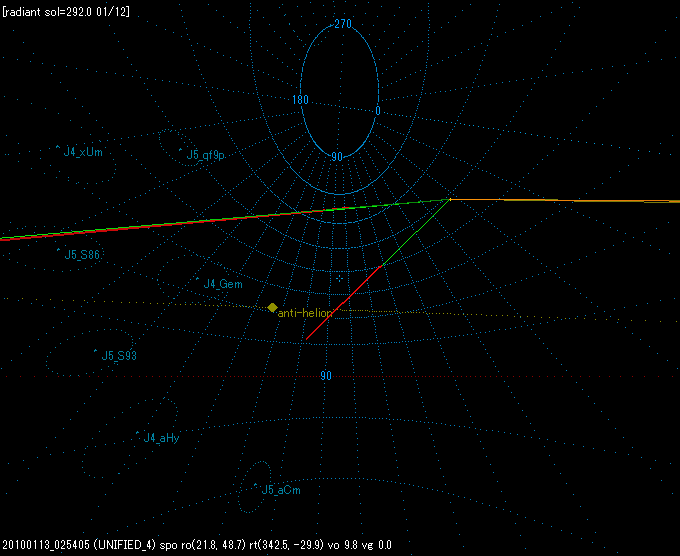Image resolution: width=680 pixels, height=556 pixels.
Task: Select the anti-helion text label
Action: [305, 313]
